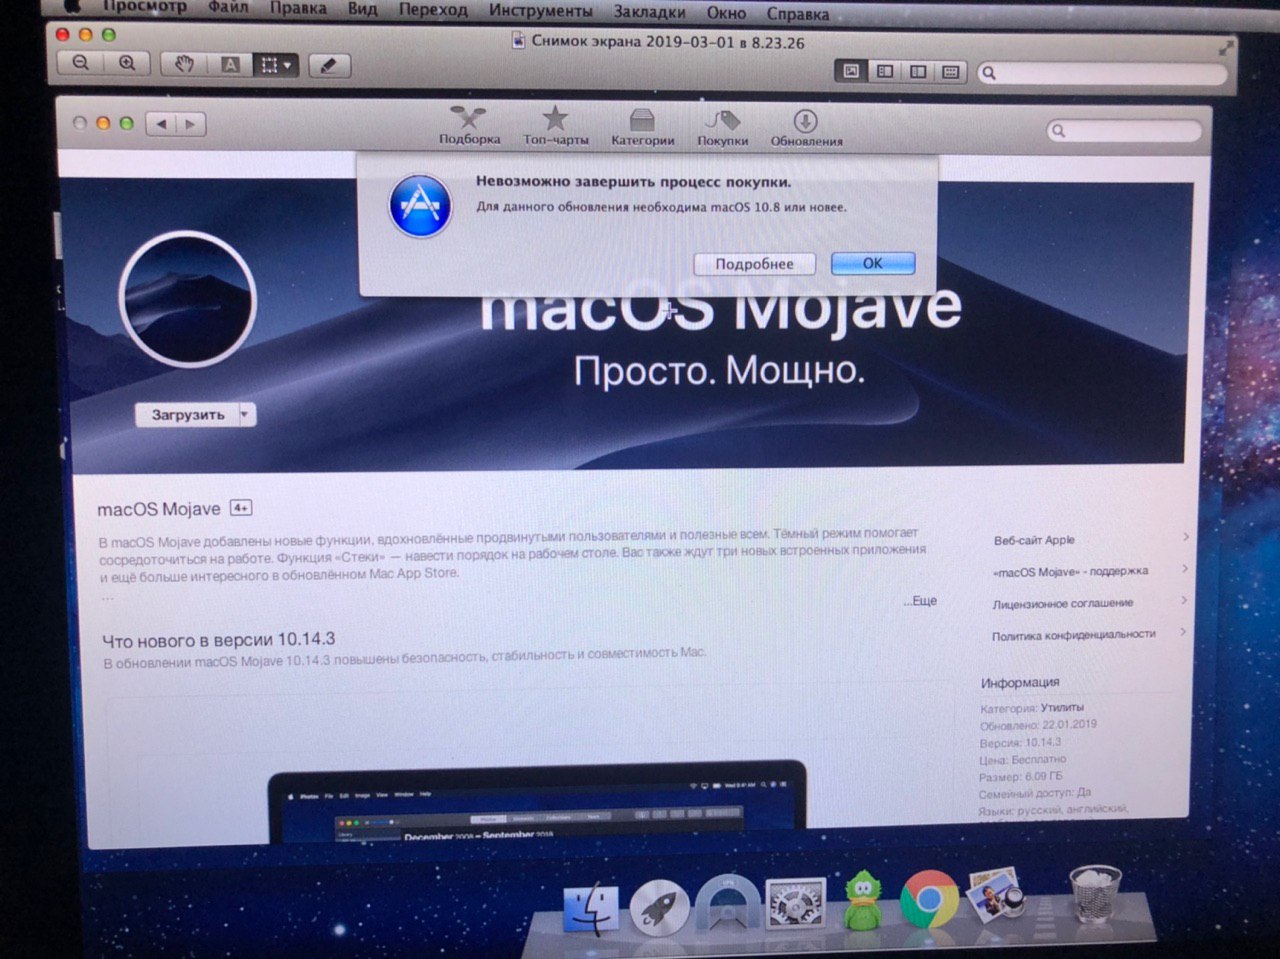Expand the arrow next to Загрузить
This screenshot has width=1280, height=959.
click(x=246, y=414)
